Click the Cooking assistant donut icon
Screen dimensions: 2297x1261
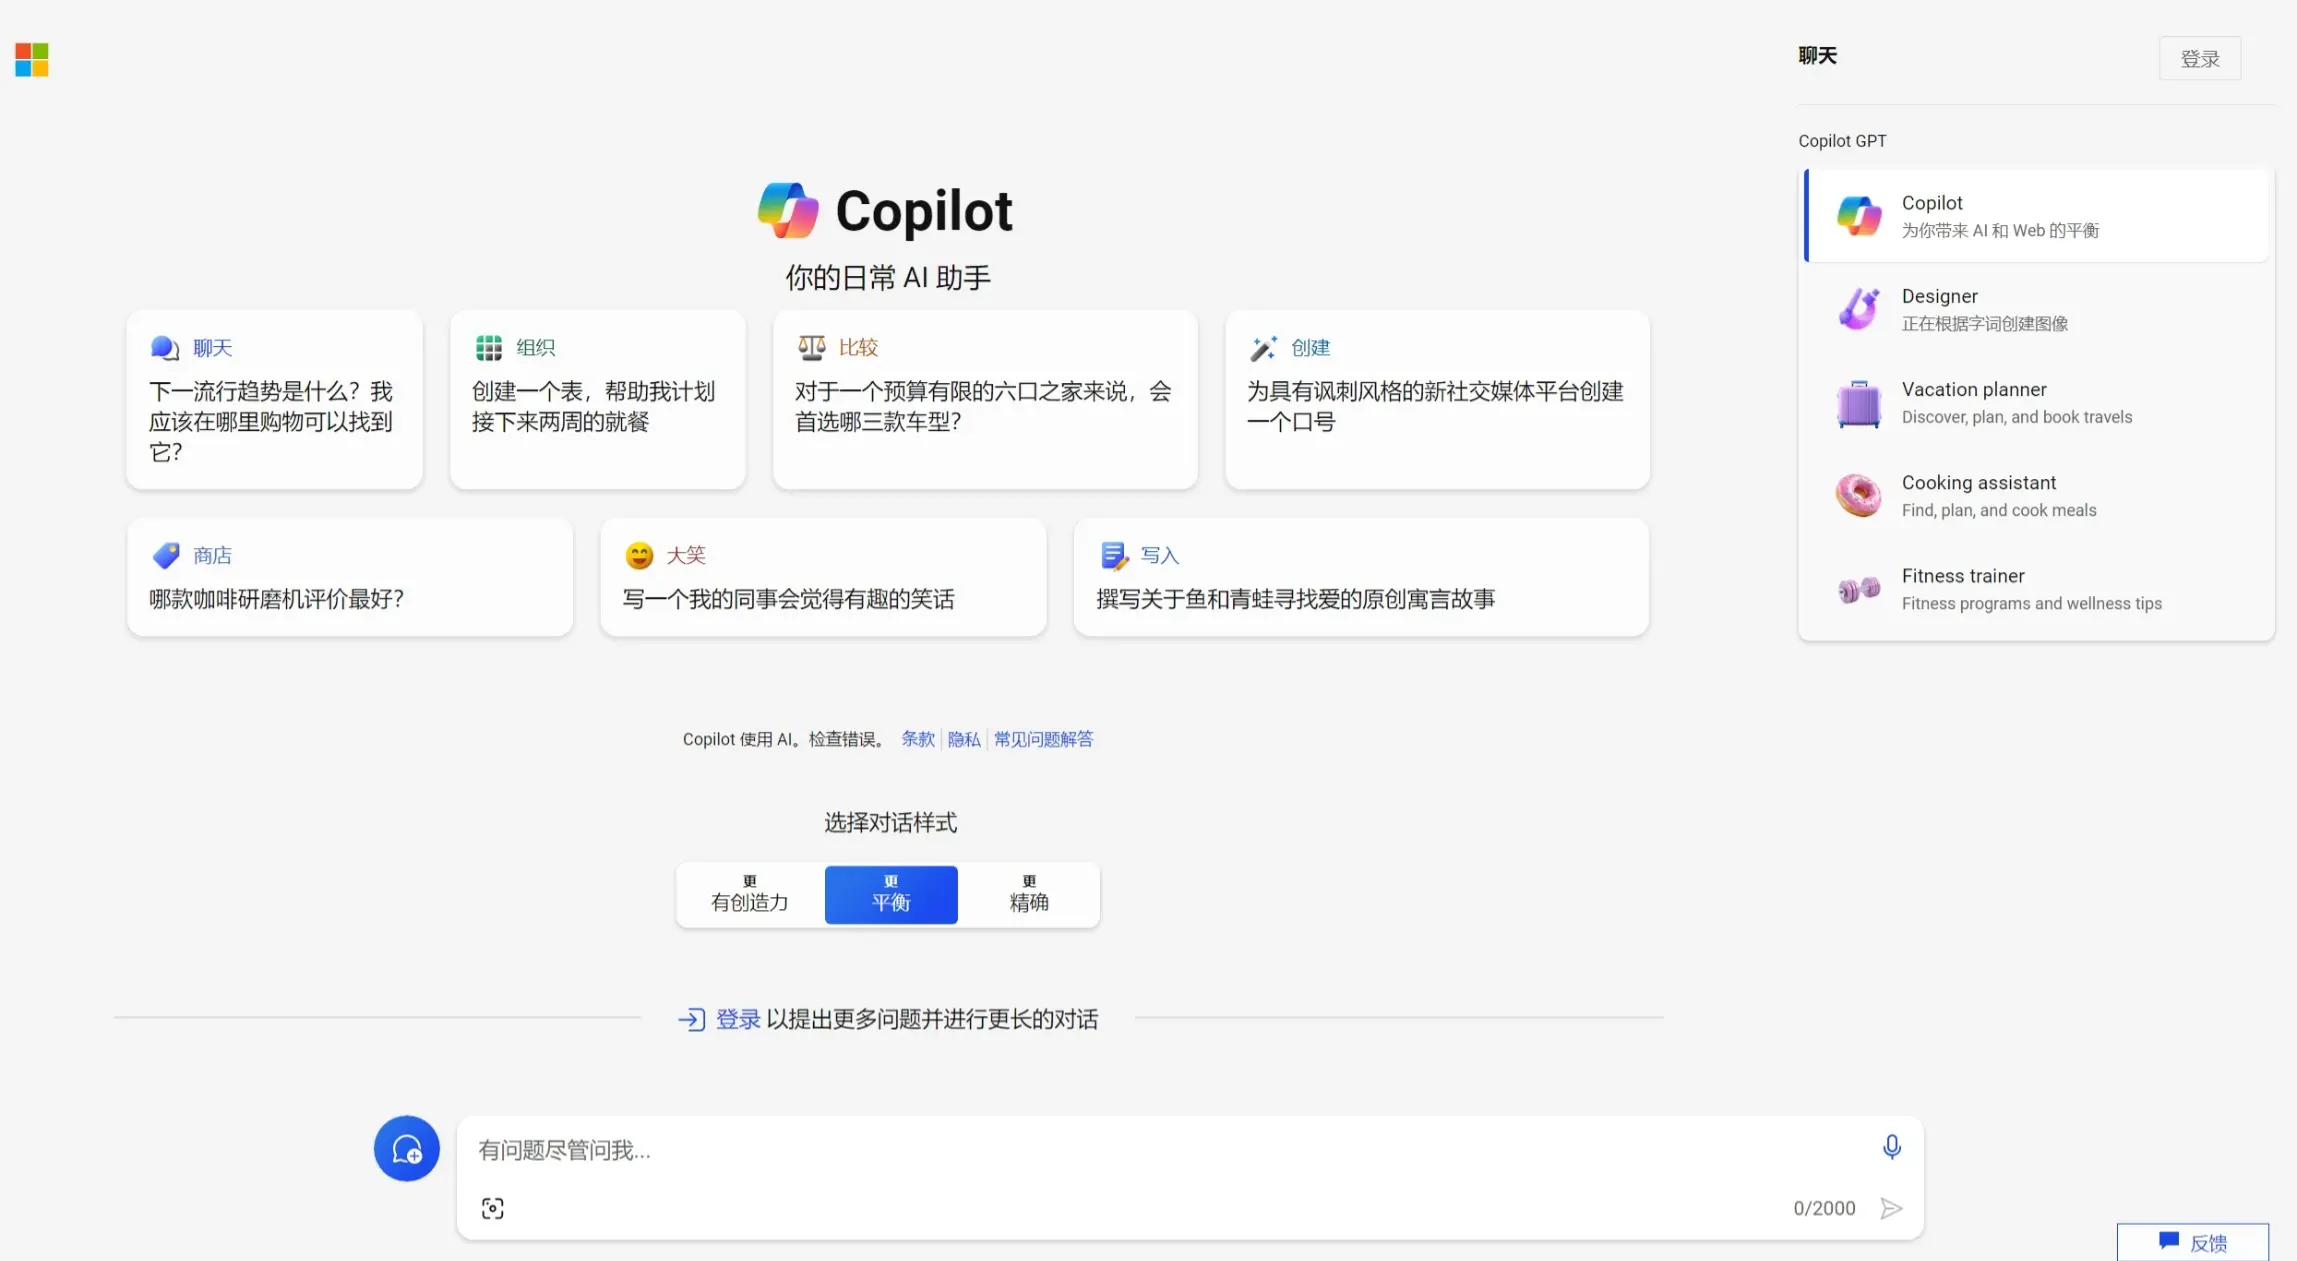[1859, 496]
